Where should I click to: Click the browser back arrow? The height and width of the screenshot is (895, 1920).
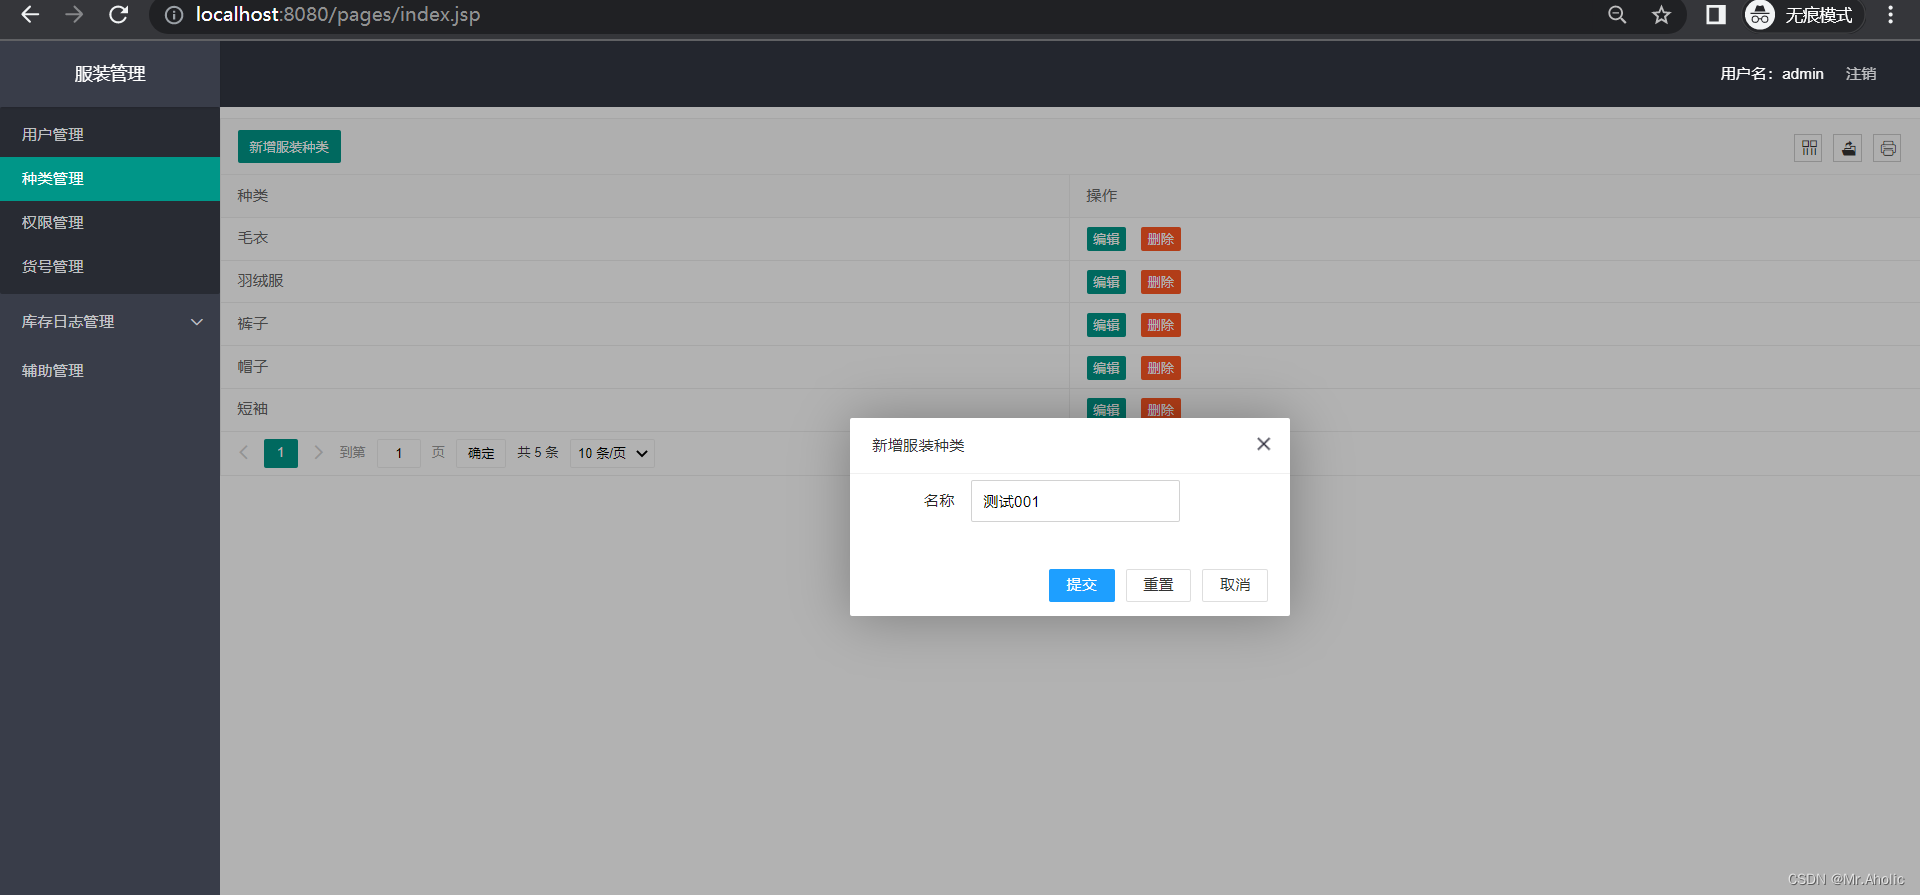30,15
